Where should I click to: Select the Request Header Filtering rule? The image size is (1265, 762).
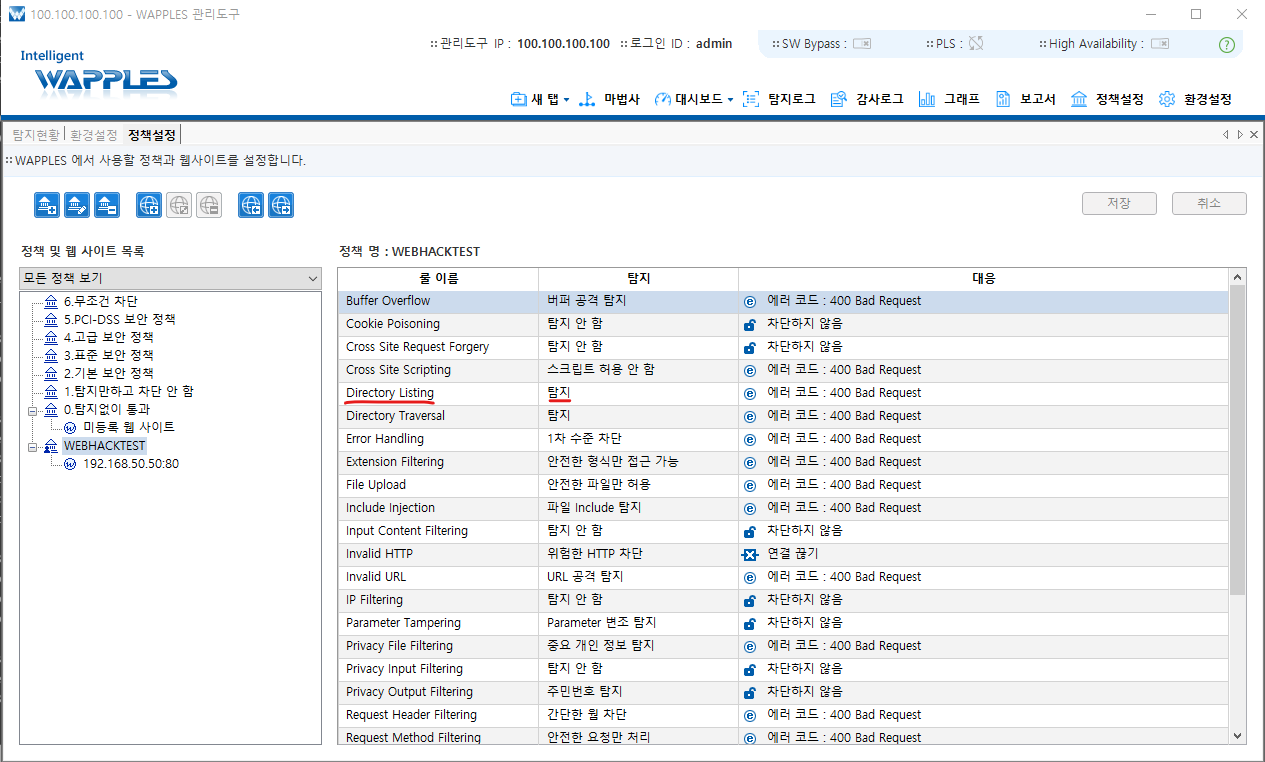click(x=411, y=715)
